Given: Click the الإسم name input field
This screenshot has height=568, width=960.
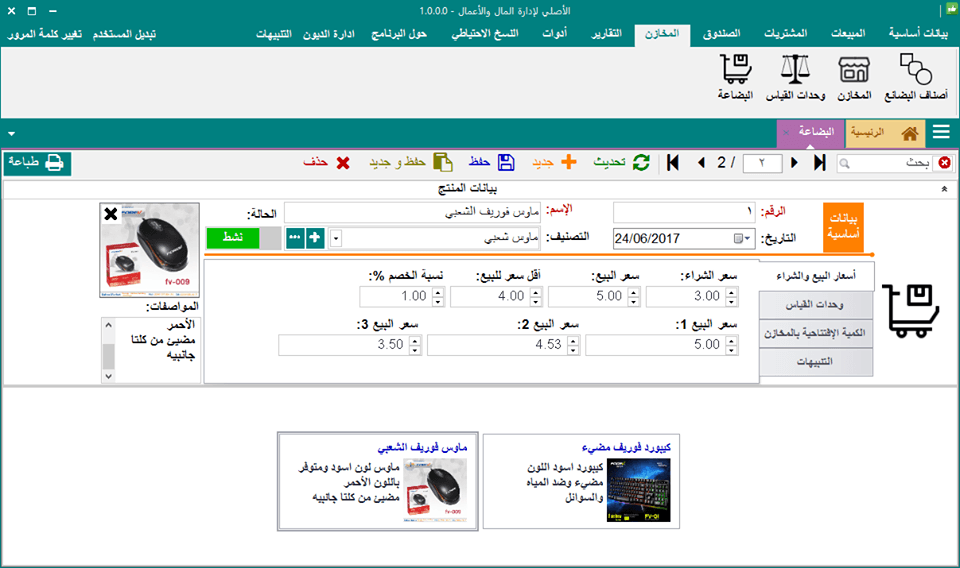Looking at the screenshot, I should (x=412, y=212).
